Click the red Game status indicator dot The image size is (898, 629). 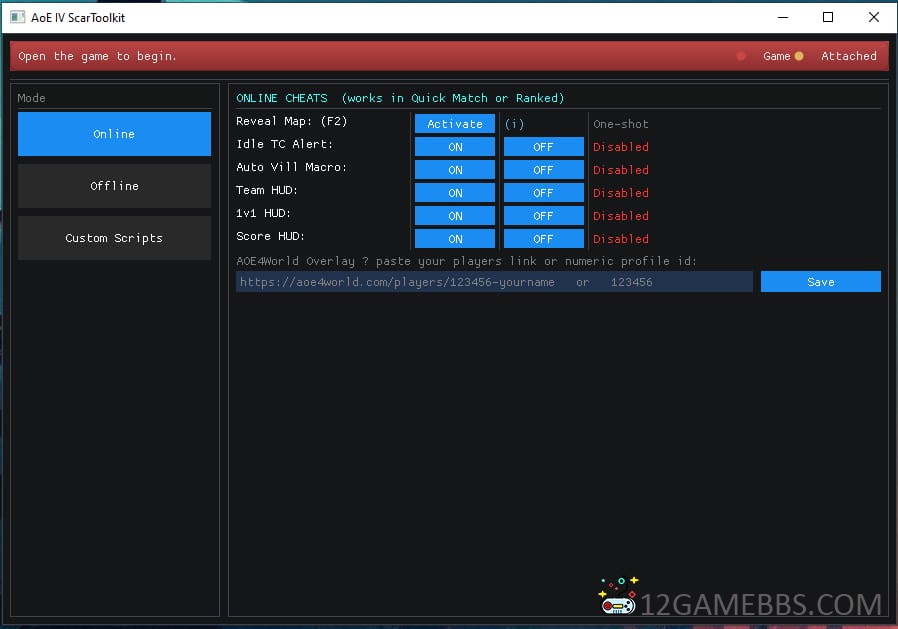tap(741, 56)
